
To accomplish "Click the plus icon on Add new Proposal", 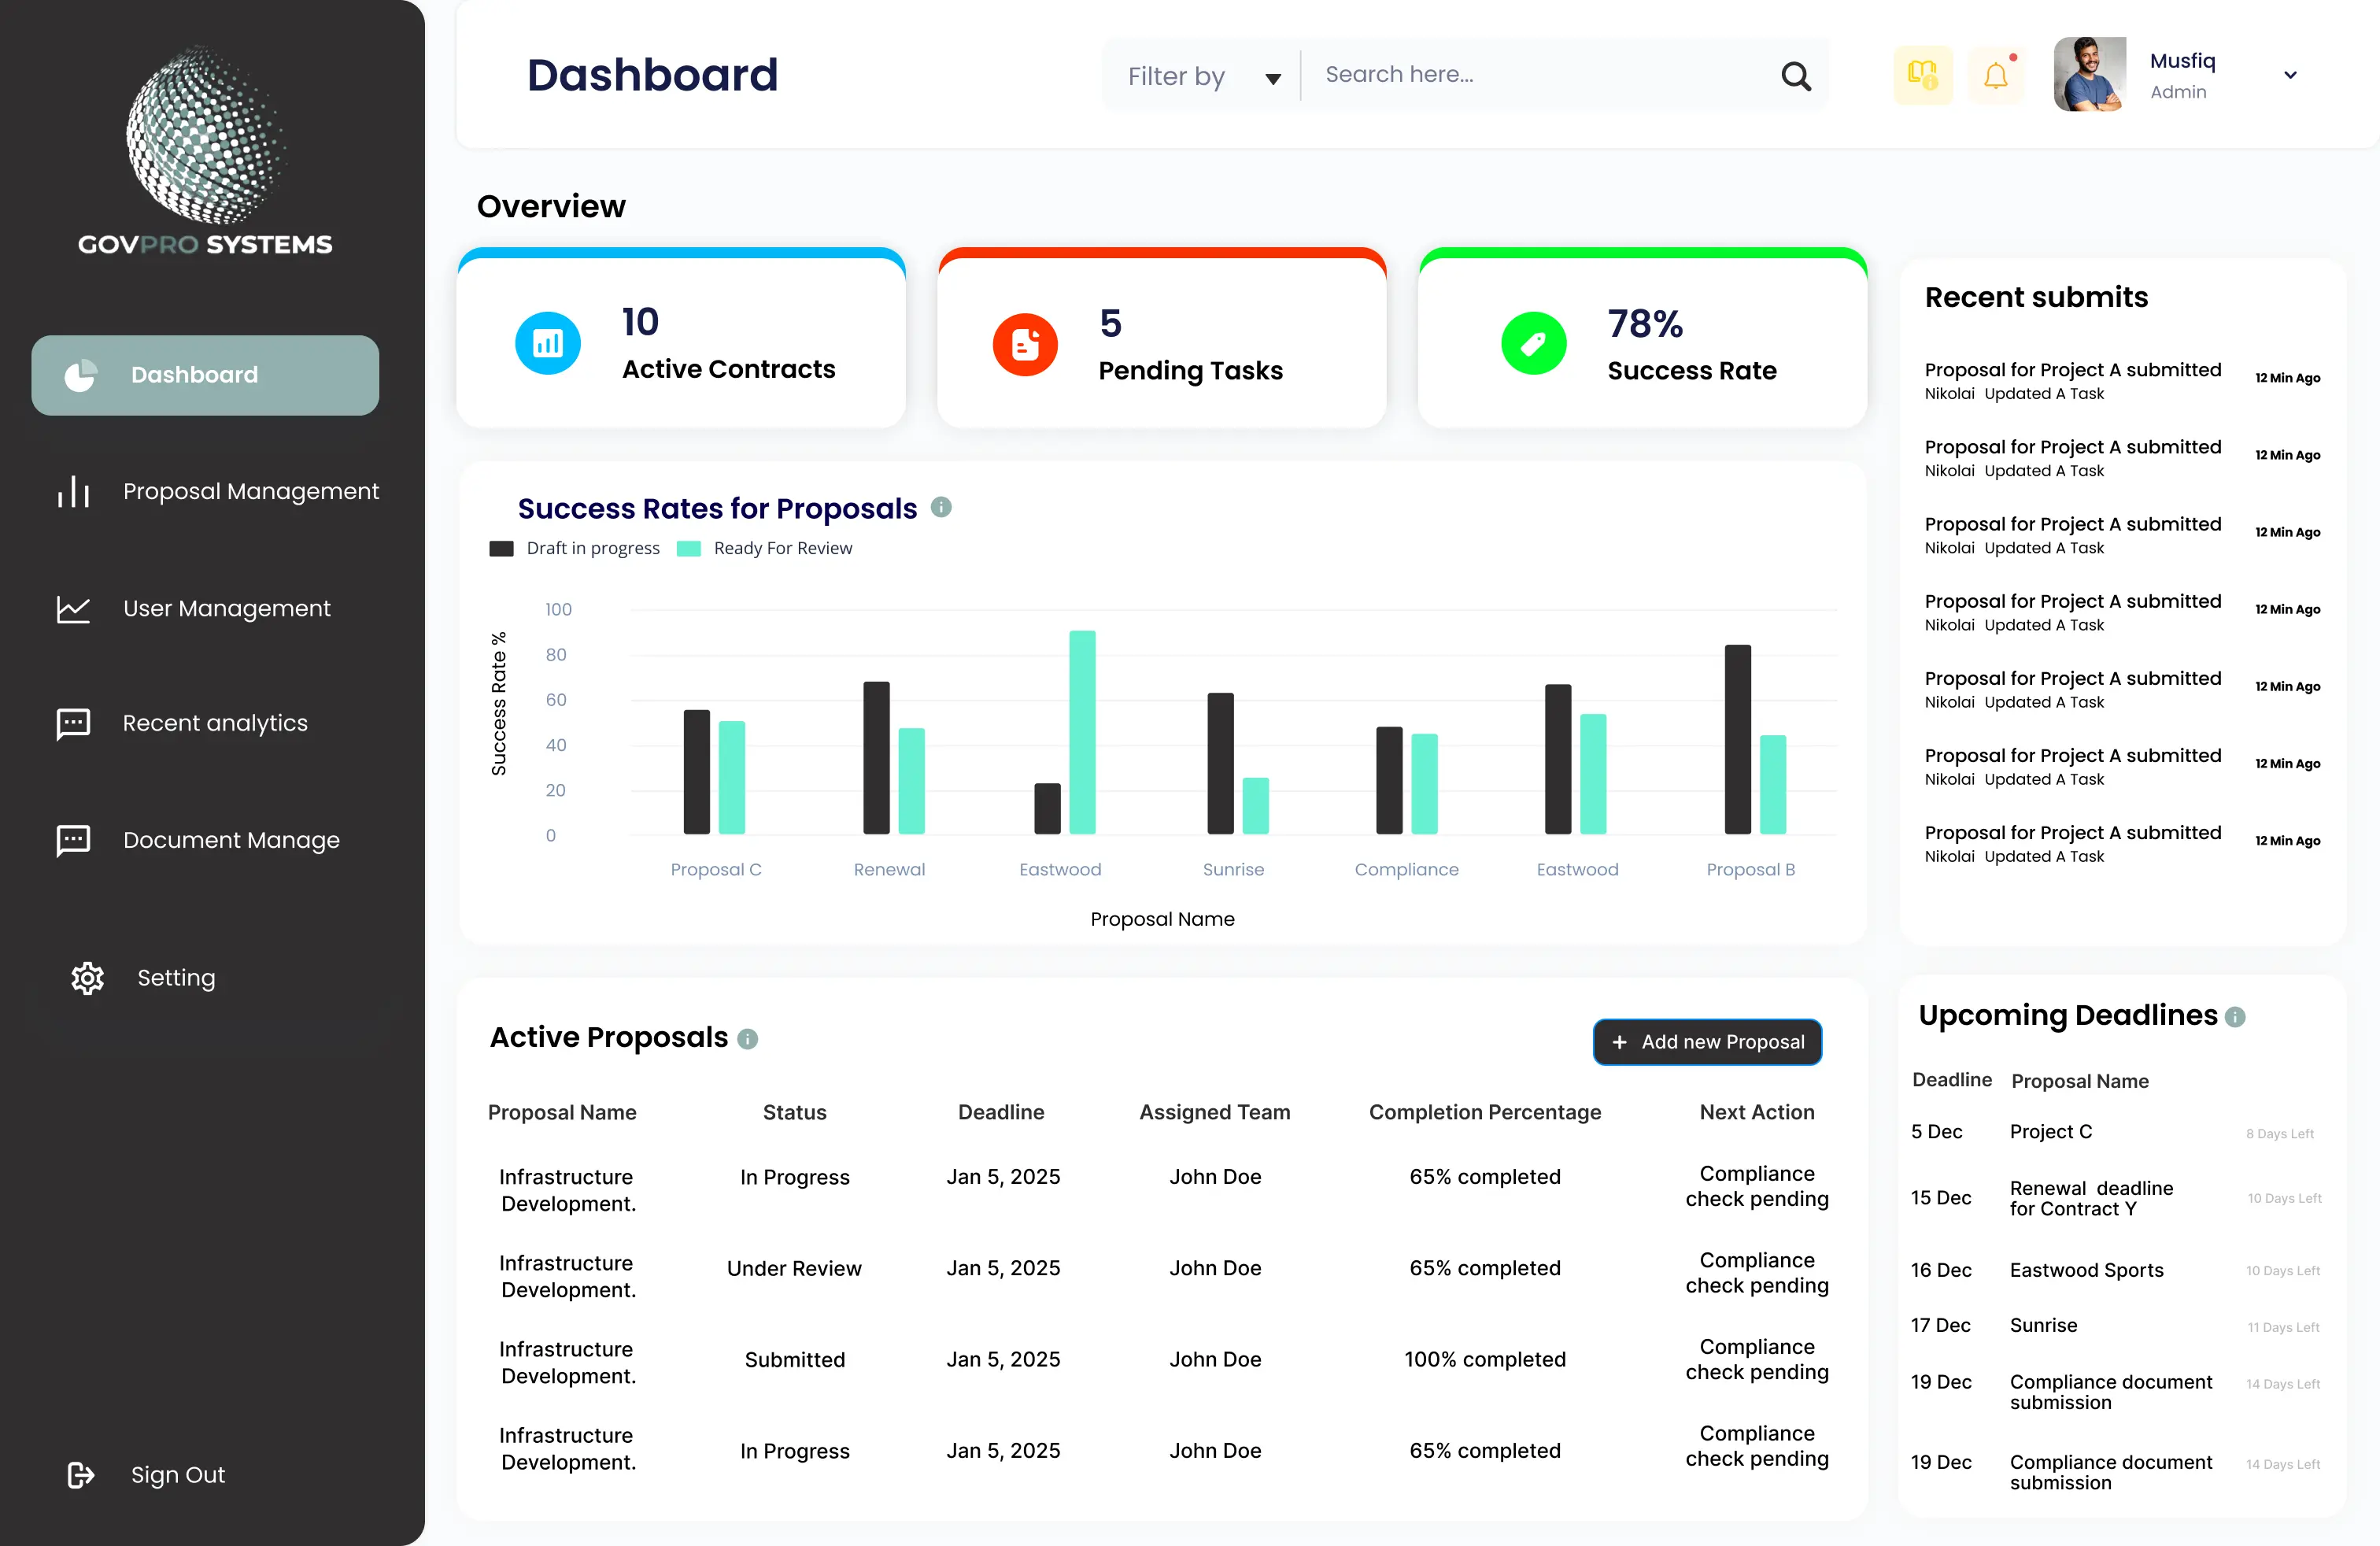I will coord(1619,1042).
